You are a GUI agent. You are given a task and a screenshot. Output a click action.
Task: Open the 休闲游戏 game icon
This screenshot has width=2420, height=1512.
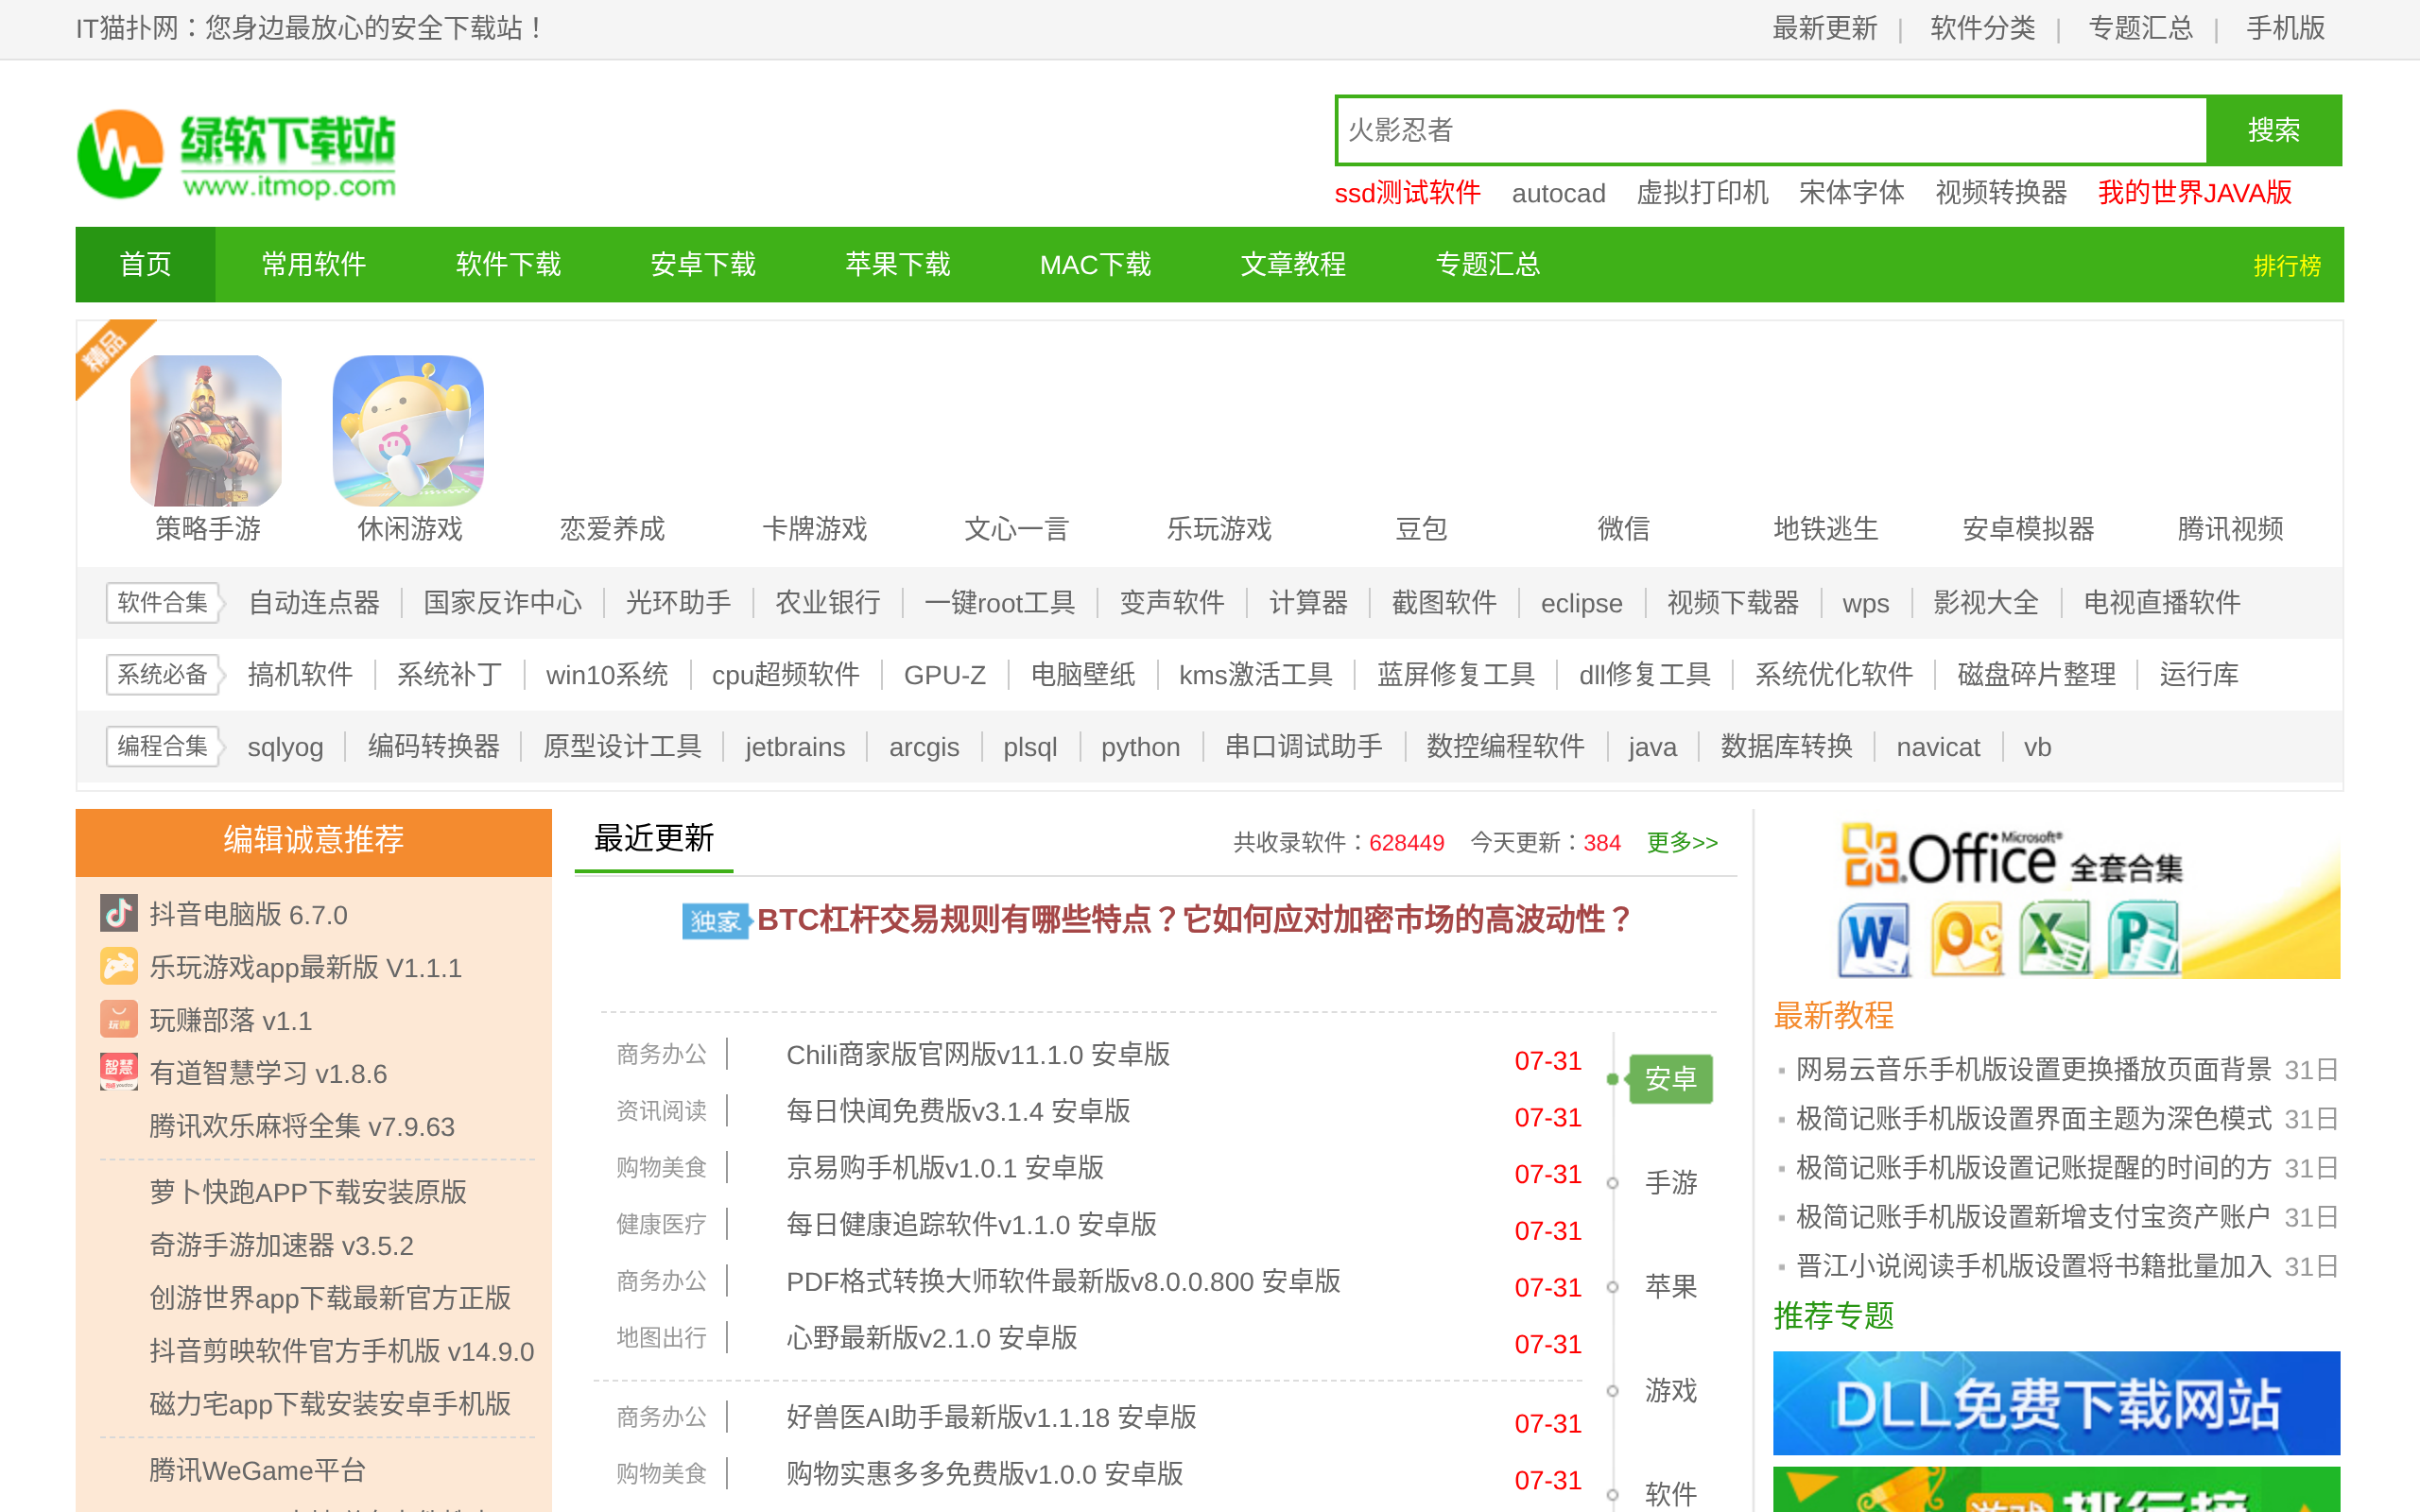coord(408,430)
